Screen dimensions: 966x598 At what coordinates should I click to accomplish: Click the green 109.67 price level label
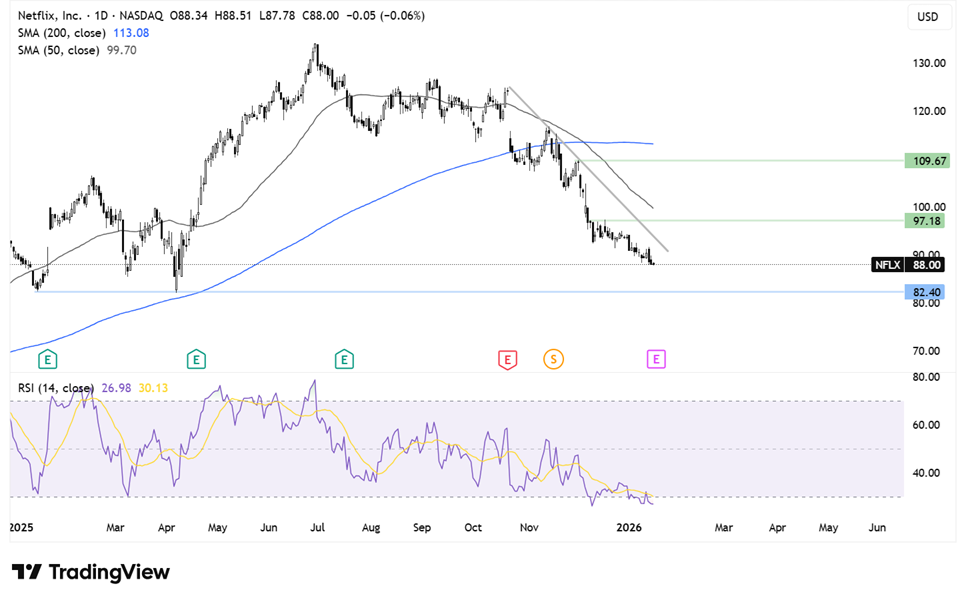[927, 161]
